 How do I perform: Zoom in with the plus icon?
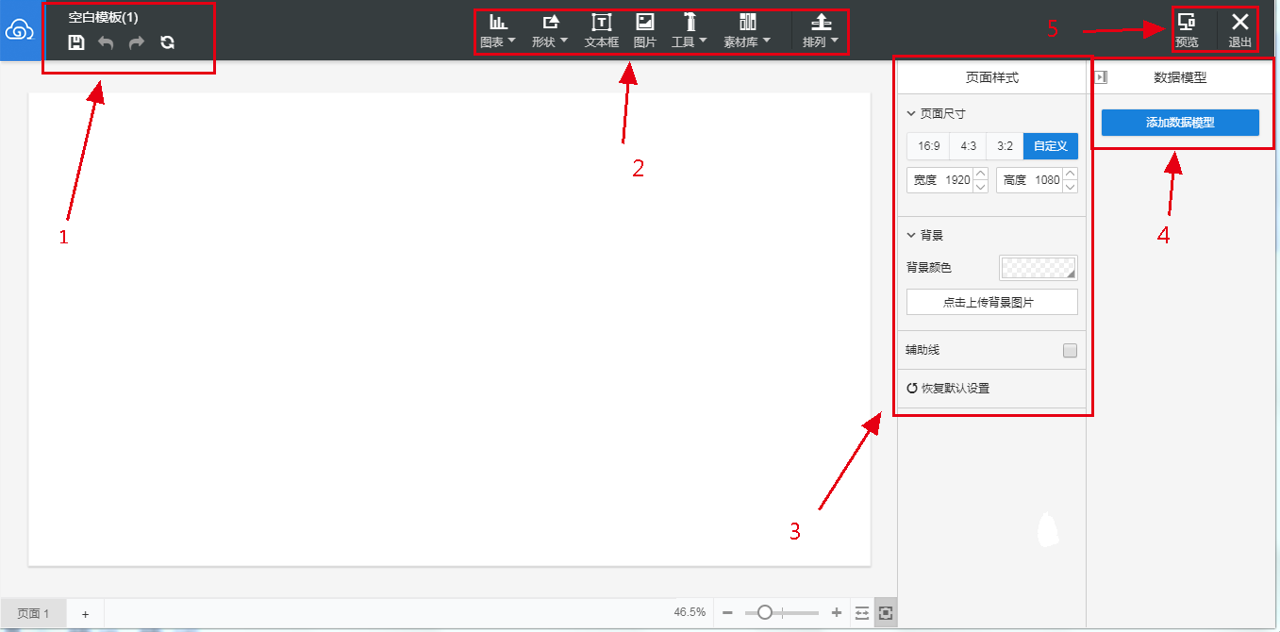click(x=836, y=613)
